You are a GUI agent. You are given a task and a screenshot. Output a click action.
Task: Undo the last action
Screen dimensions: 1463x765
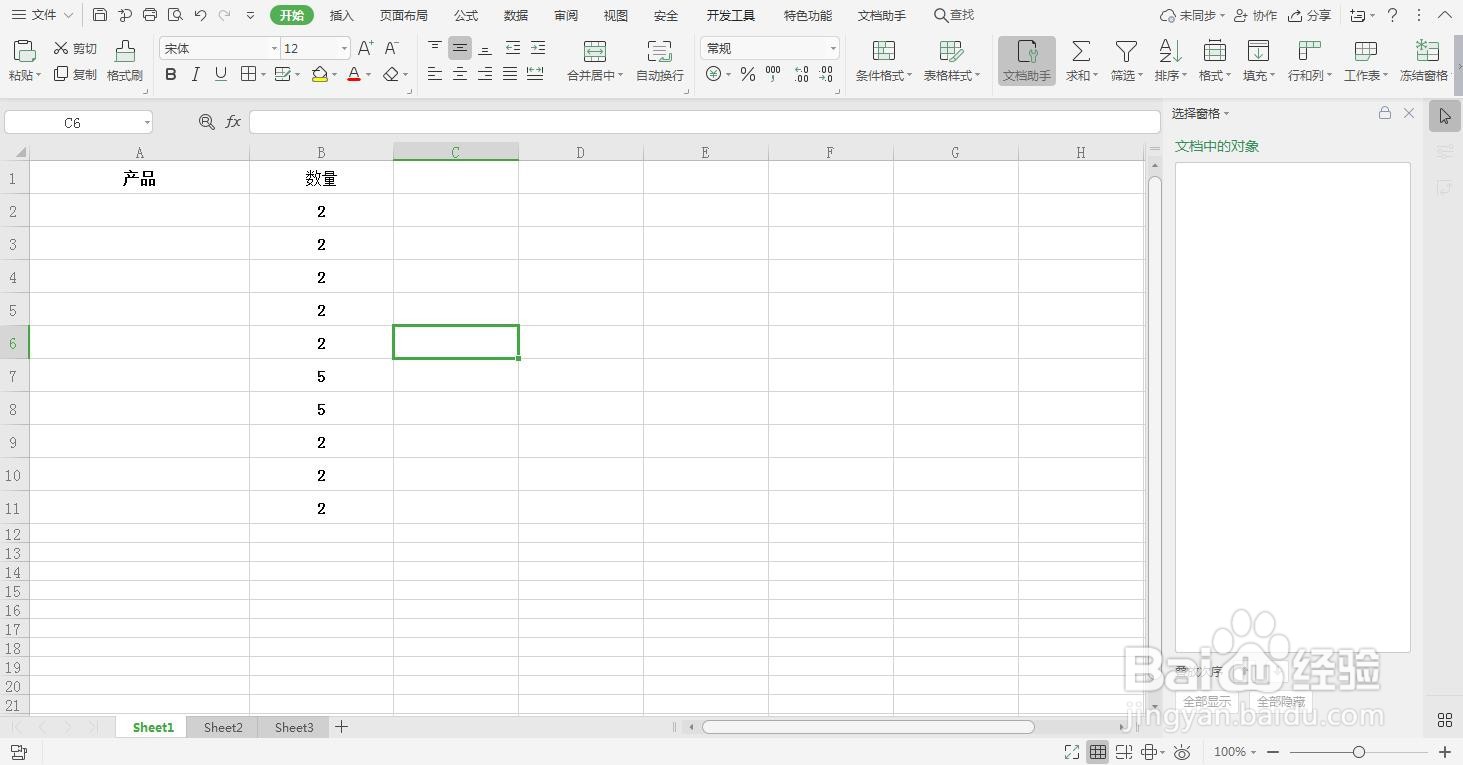200,15
